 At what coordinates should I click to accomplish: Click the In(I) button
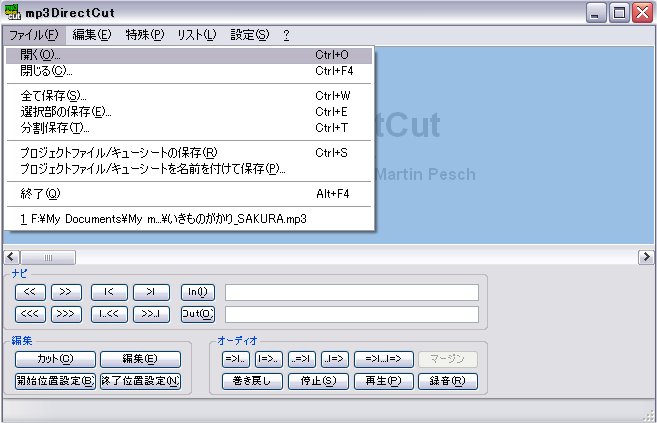[198, 292]
